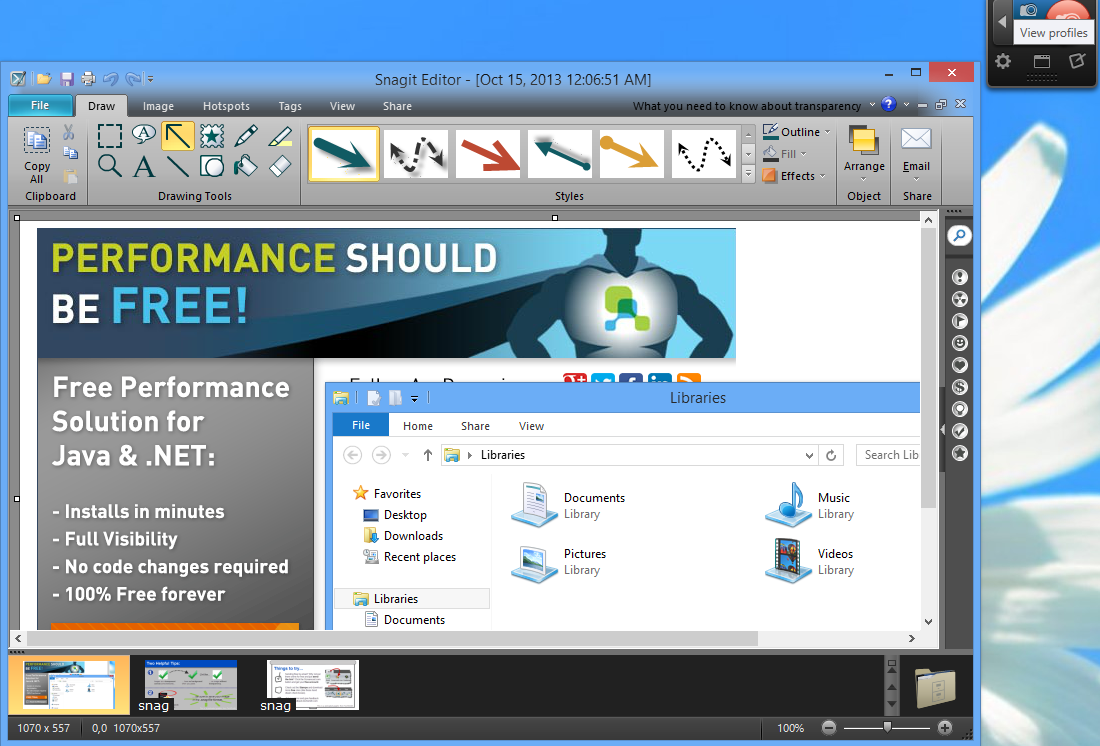Activate the Selection marquee tool
The height and width of the screenshot is (746, 1100).
click(x=110, y=135)
